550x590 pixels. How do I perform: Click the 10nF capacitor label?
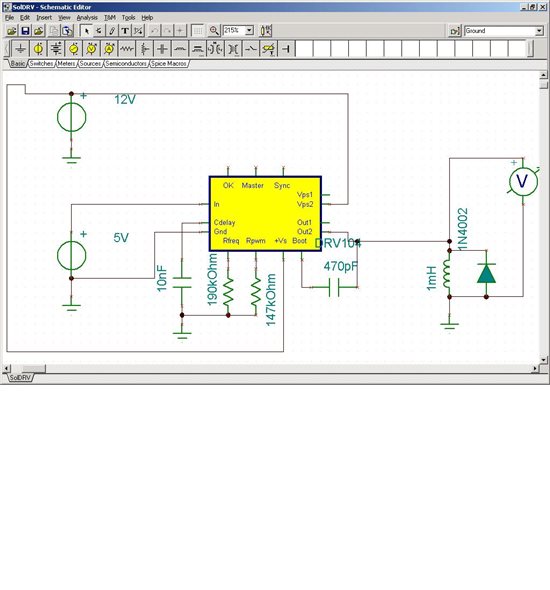(x=161, y=278)
